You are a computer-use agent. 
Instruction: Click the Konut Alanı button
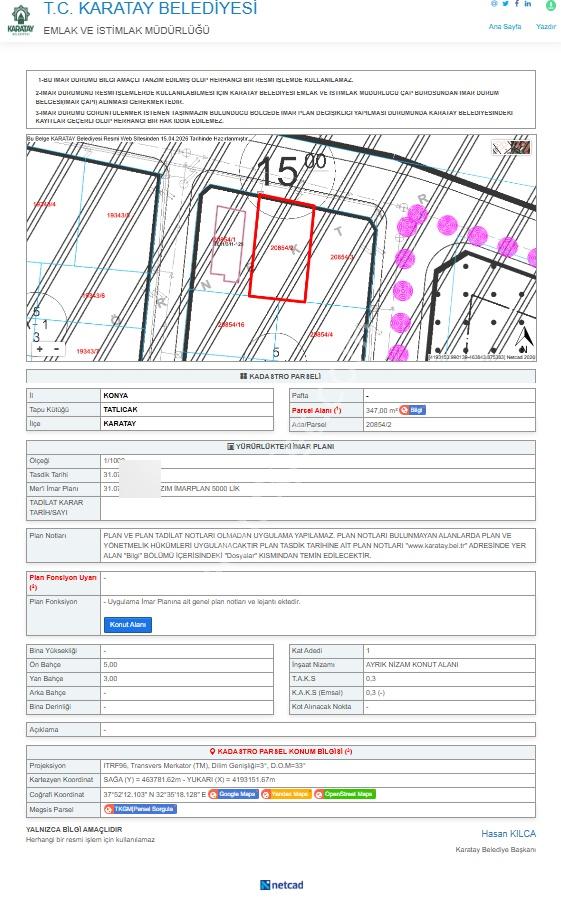[128, 625]
